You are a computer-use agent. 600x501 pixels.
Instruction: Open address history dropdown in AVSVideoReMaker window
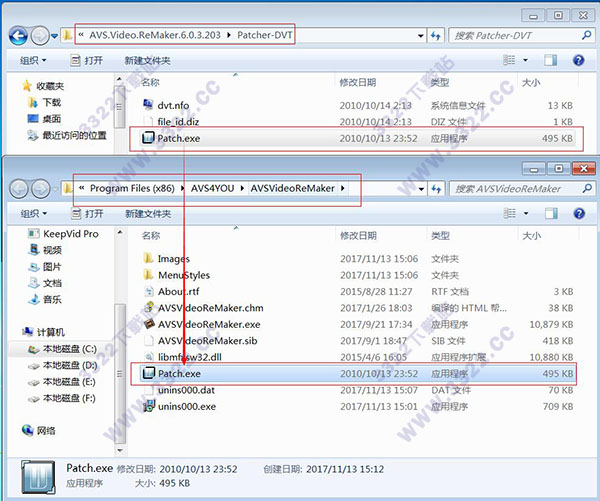[x=421, y=189]
